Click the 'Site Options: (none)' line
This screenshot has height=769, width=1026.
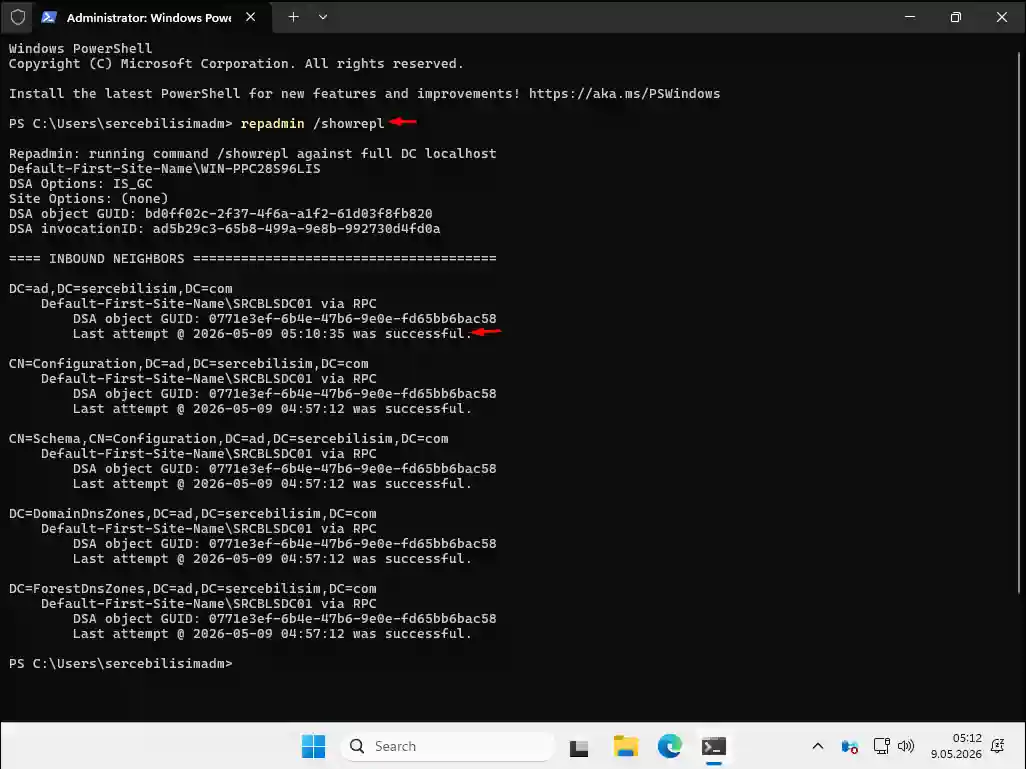tap(88, 199)
